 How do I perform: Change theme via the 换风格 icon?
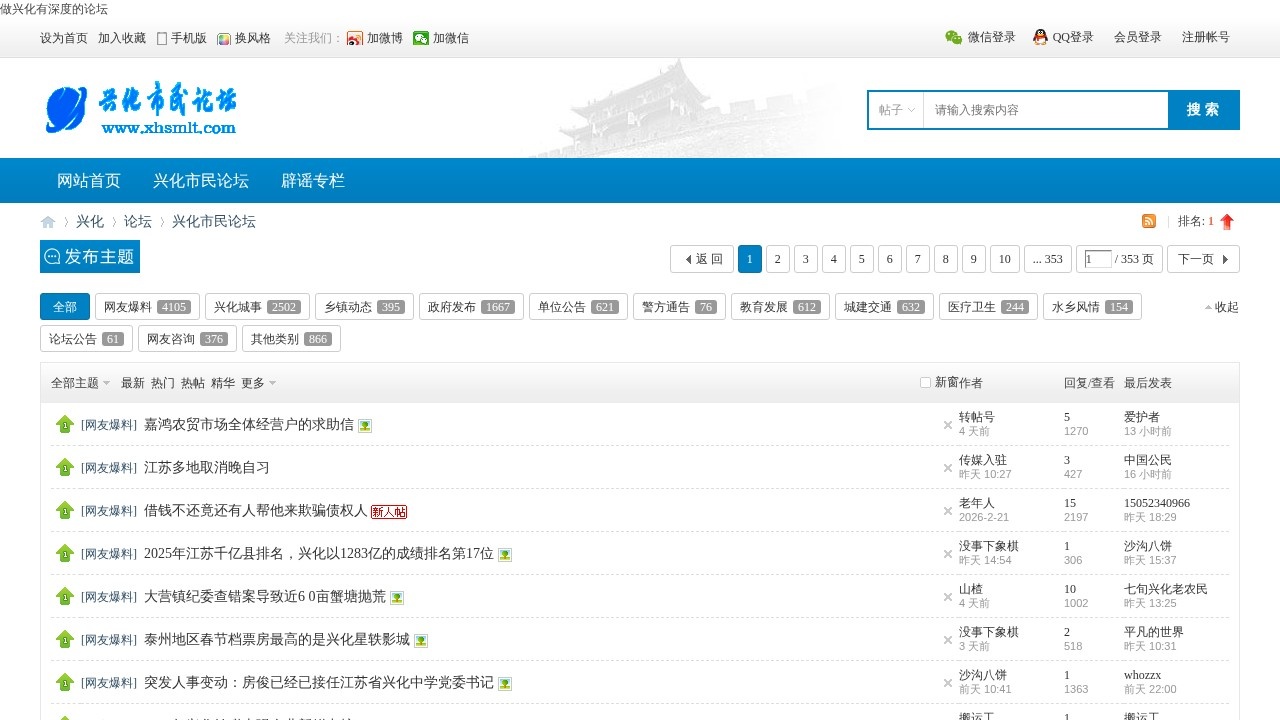click(x=226, y=38)
